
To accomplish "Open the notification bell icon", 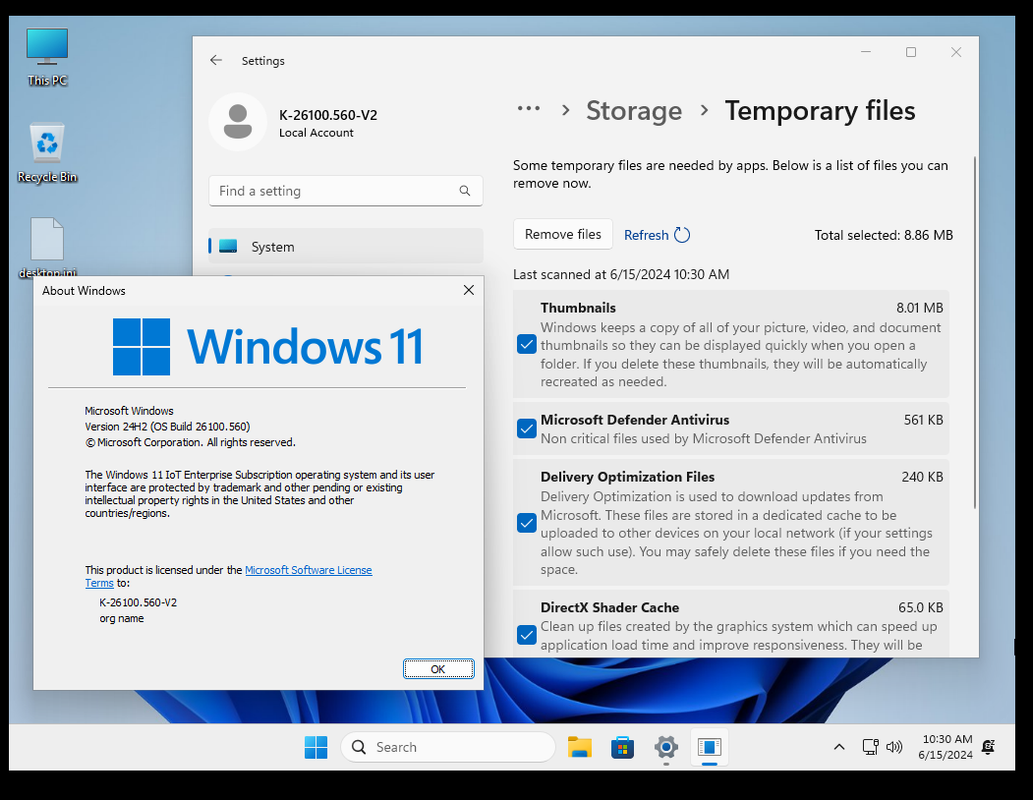I will pyautogui.click(x=988, y=747).
